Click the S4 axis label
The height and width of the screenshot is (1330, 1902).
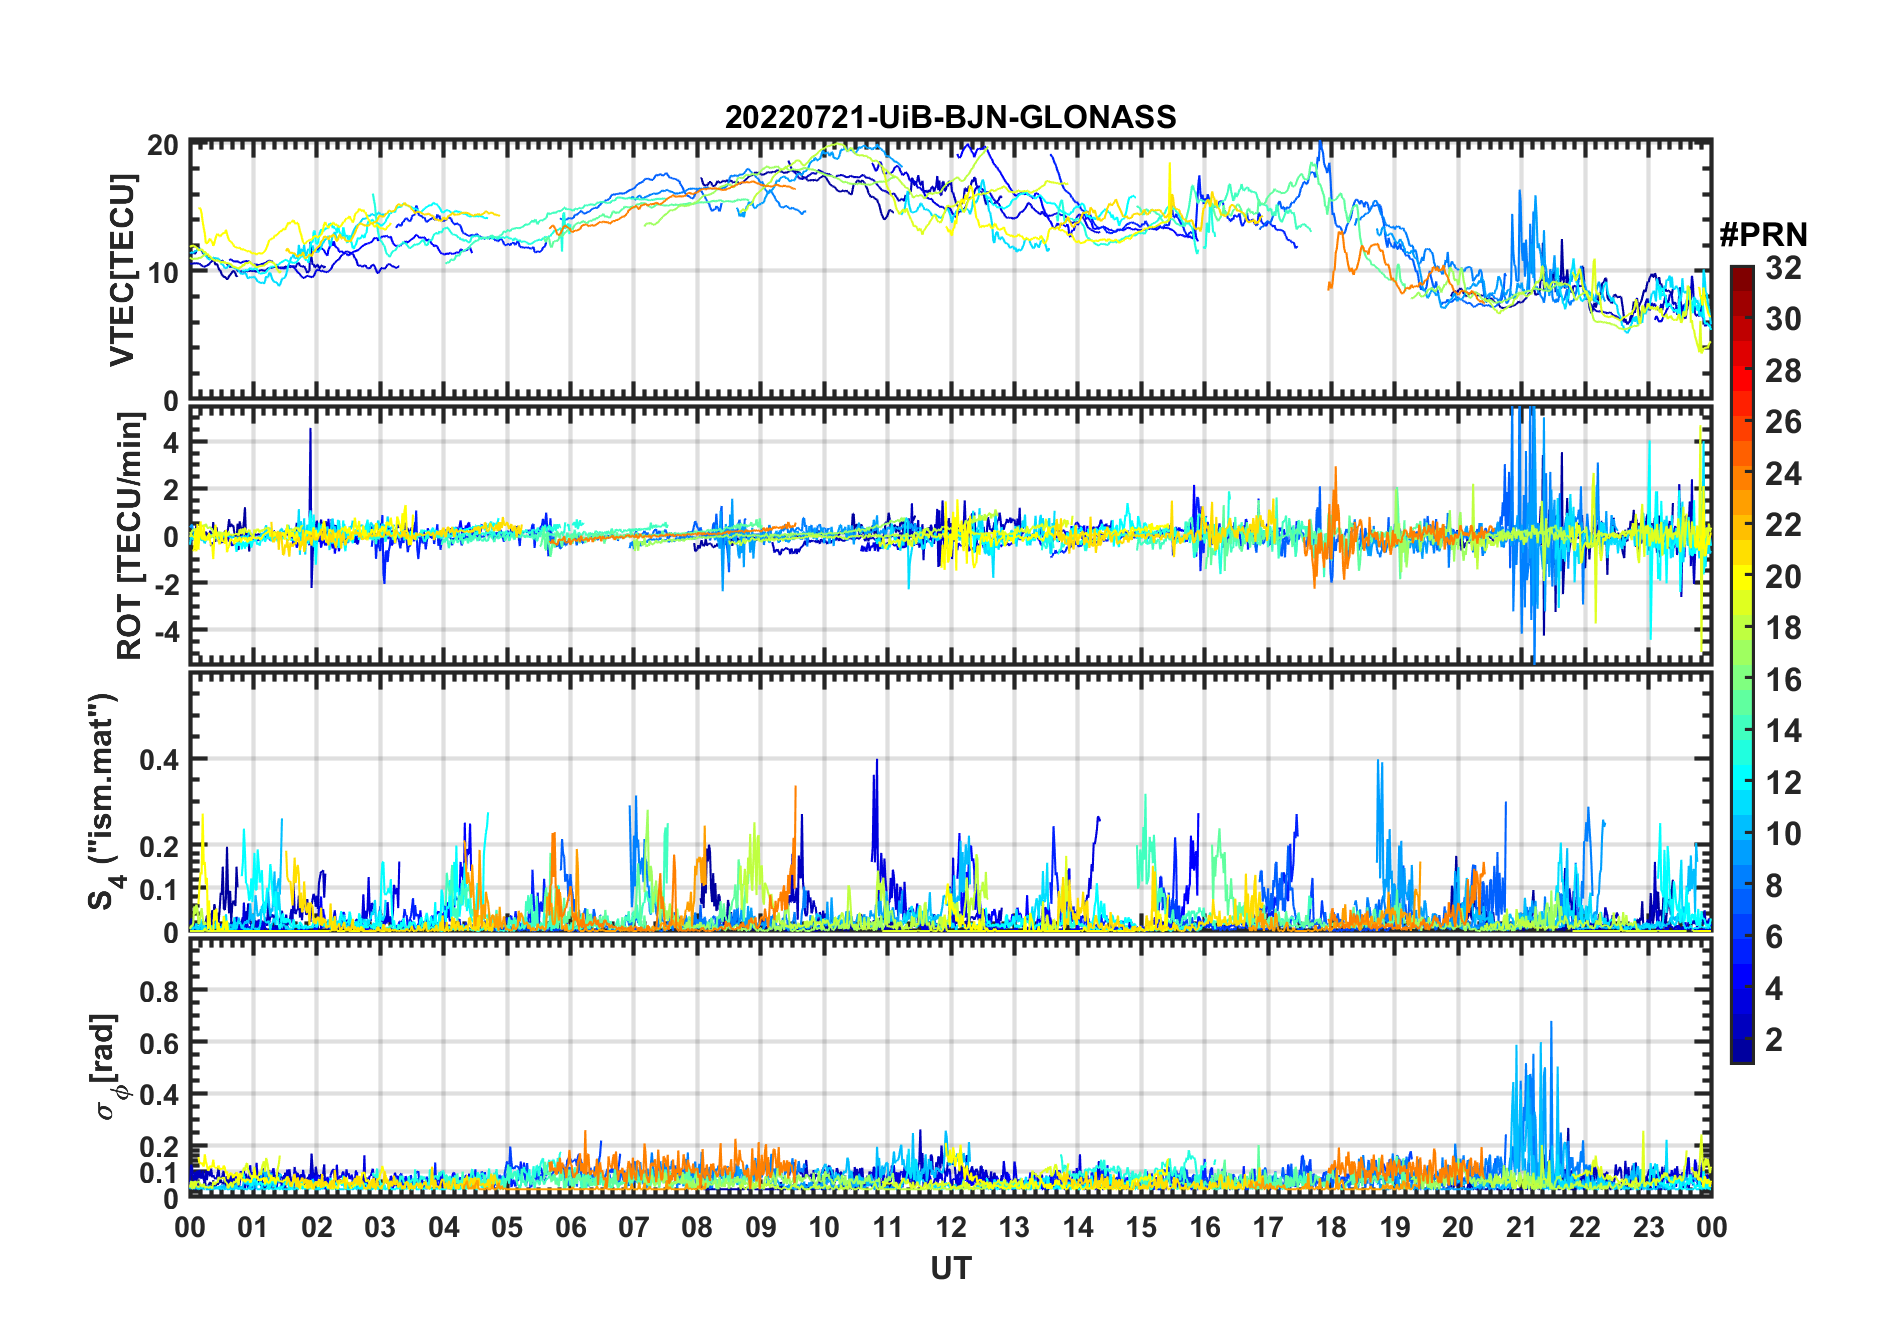(x=103, y=802)
